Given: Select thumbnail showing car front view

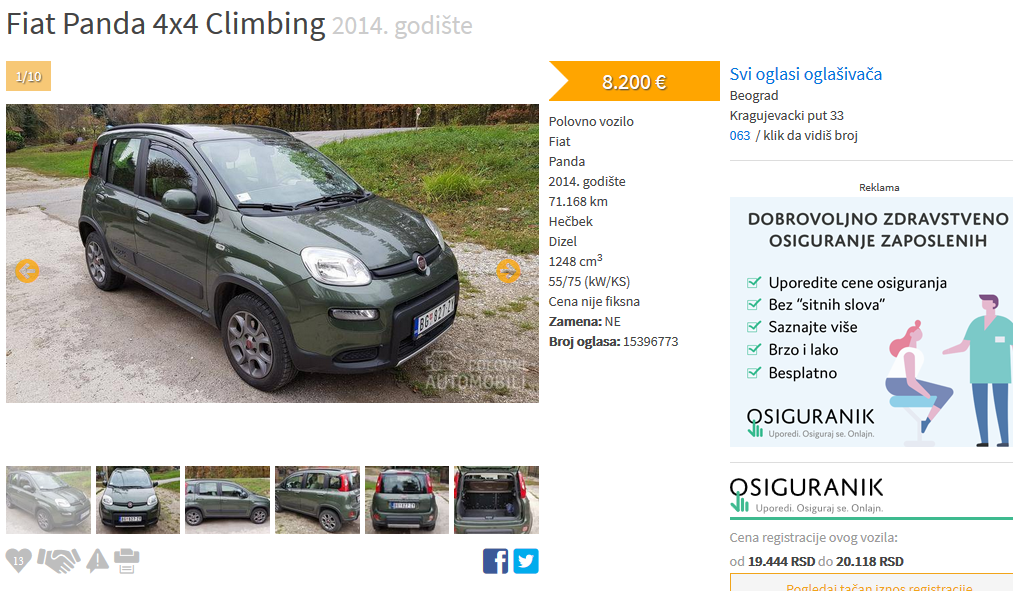Looking at the screenshot, I should coord(138,500).
